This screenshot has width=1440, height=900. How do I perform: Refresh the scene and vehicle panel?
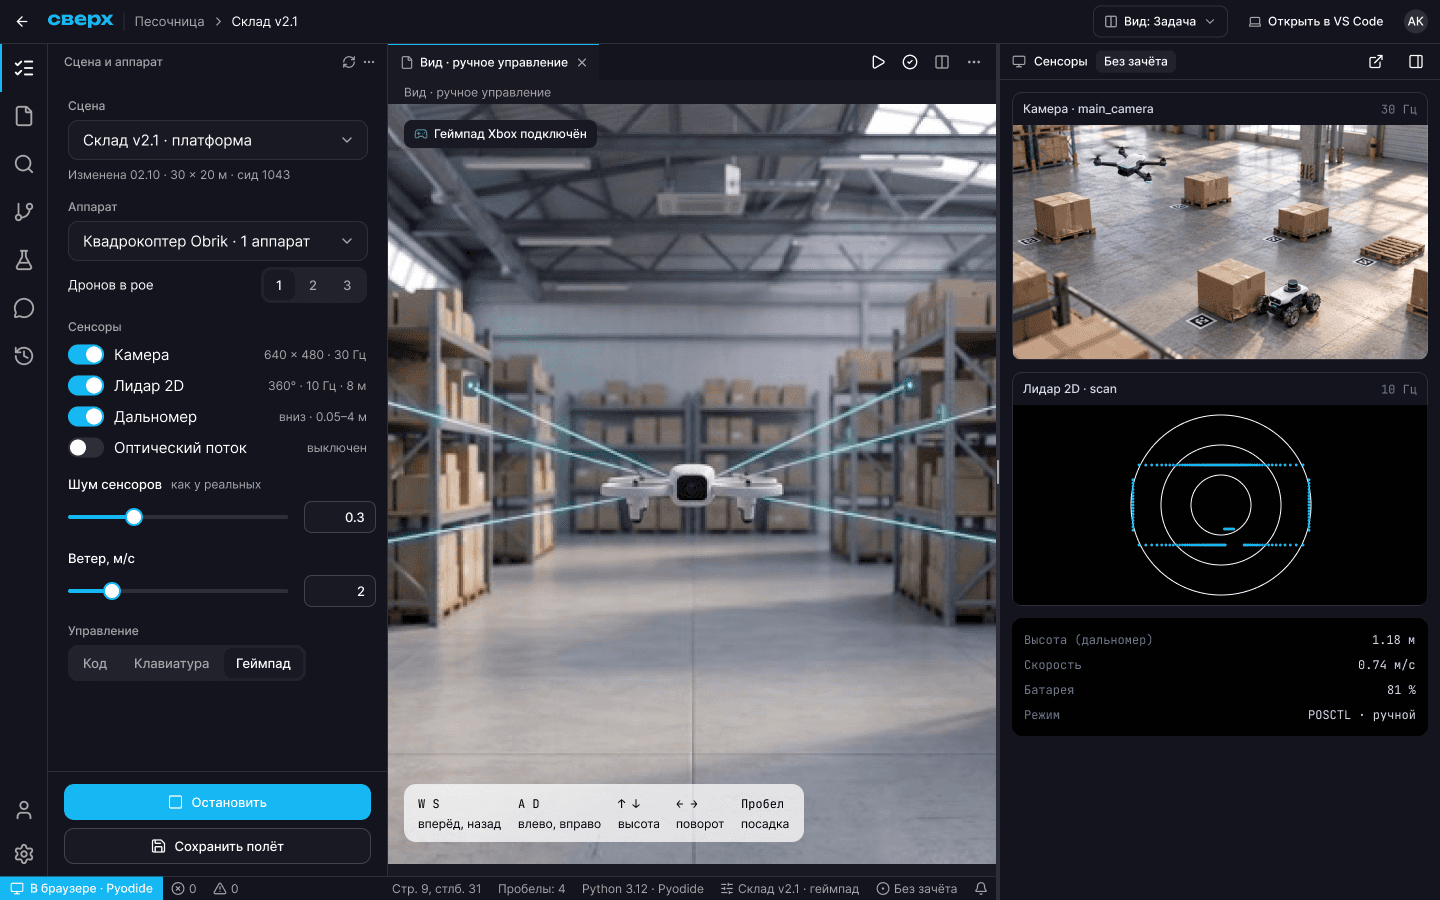click(349, 62)
